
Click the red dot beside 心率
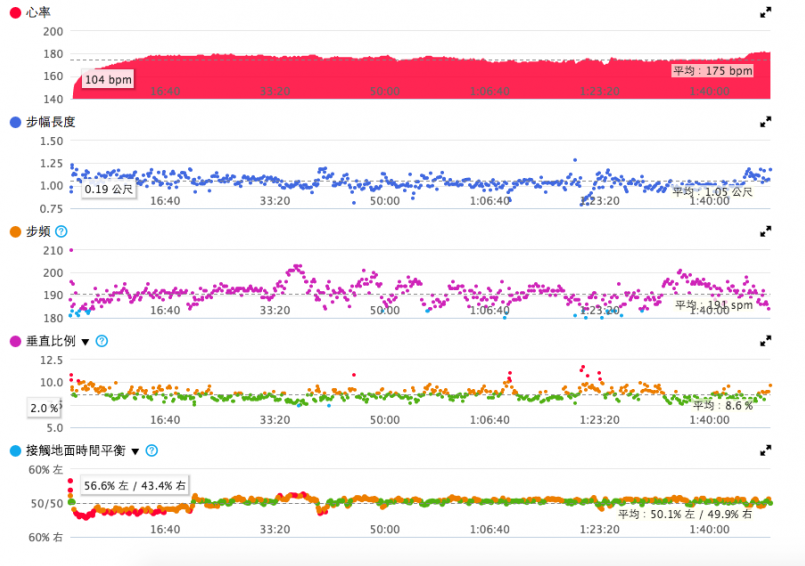[15, 12]
